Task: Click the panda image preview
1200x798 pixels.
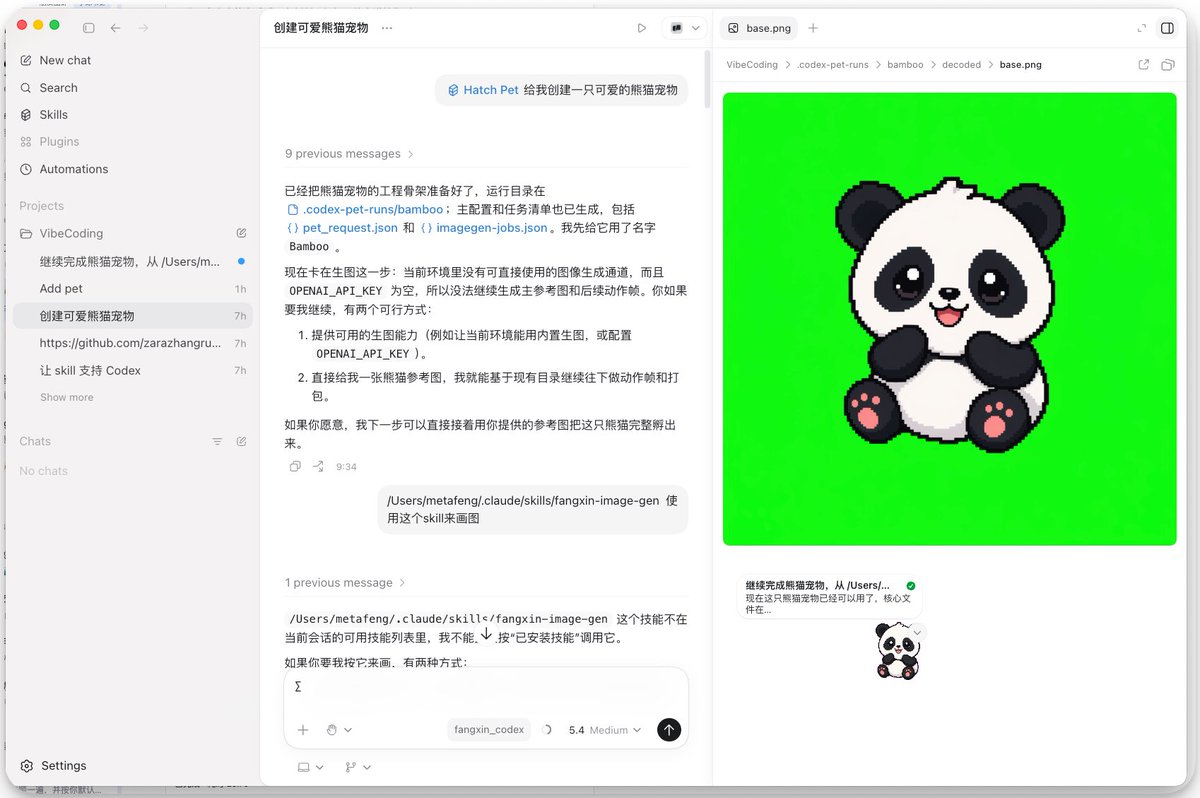Action: pos(949,319)
